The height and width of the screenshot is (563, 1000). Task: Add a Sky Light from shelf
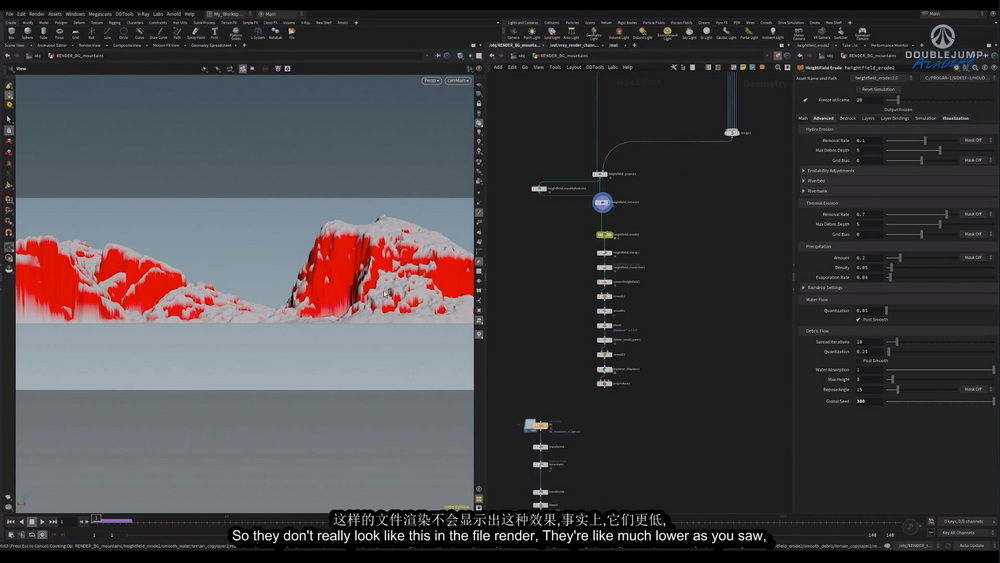pyautogui.click(x=689, y=33)
